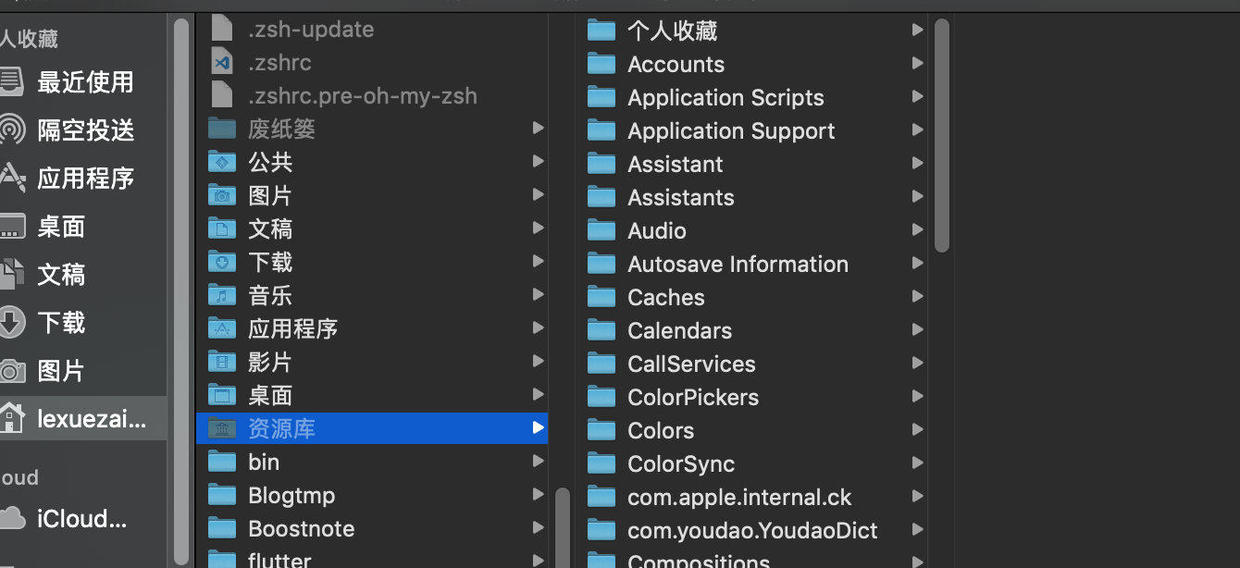Select Desktop (桌面) in sidebar
The width and height of the screenshot is (1240, 568).
coord(61,227)
